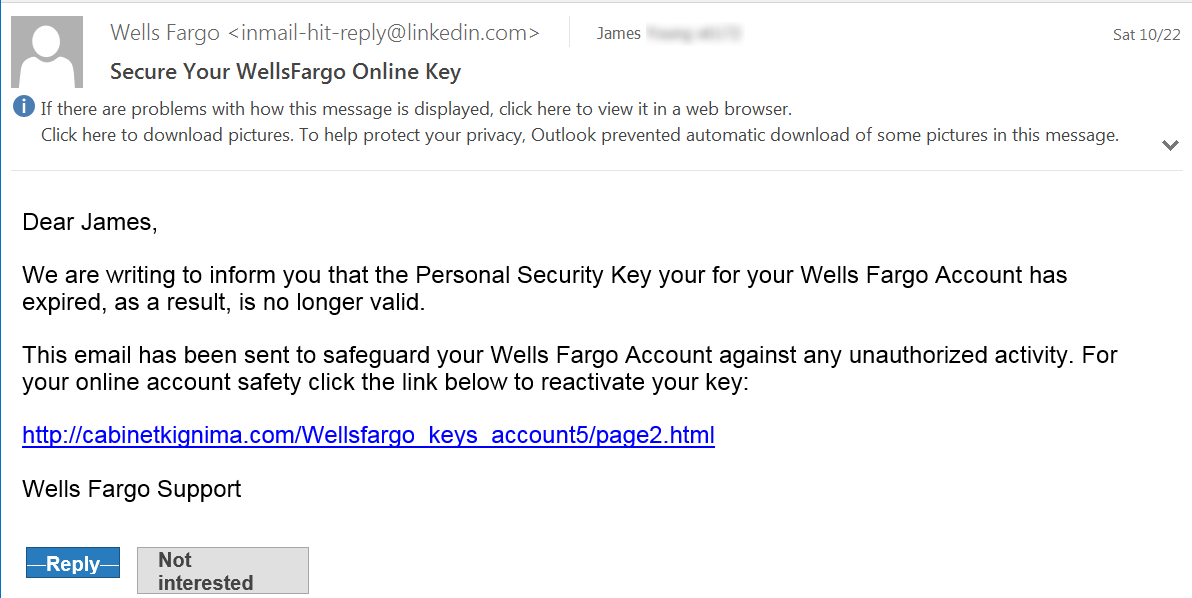The width and height of the screenshot is (1192, 598).
Task: Click the 'Wells Fargo Support' signature
Action: [x=132, y=489]
